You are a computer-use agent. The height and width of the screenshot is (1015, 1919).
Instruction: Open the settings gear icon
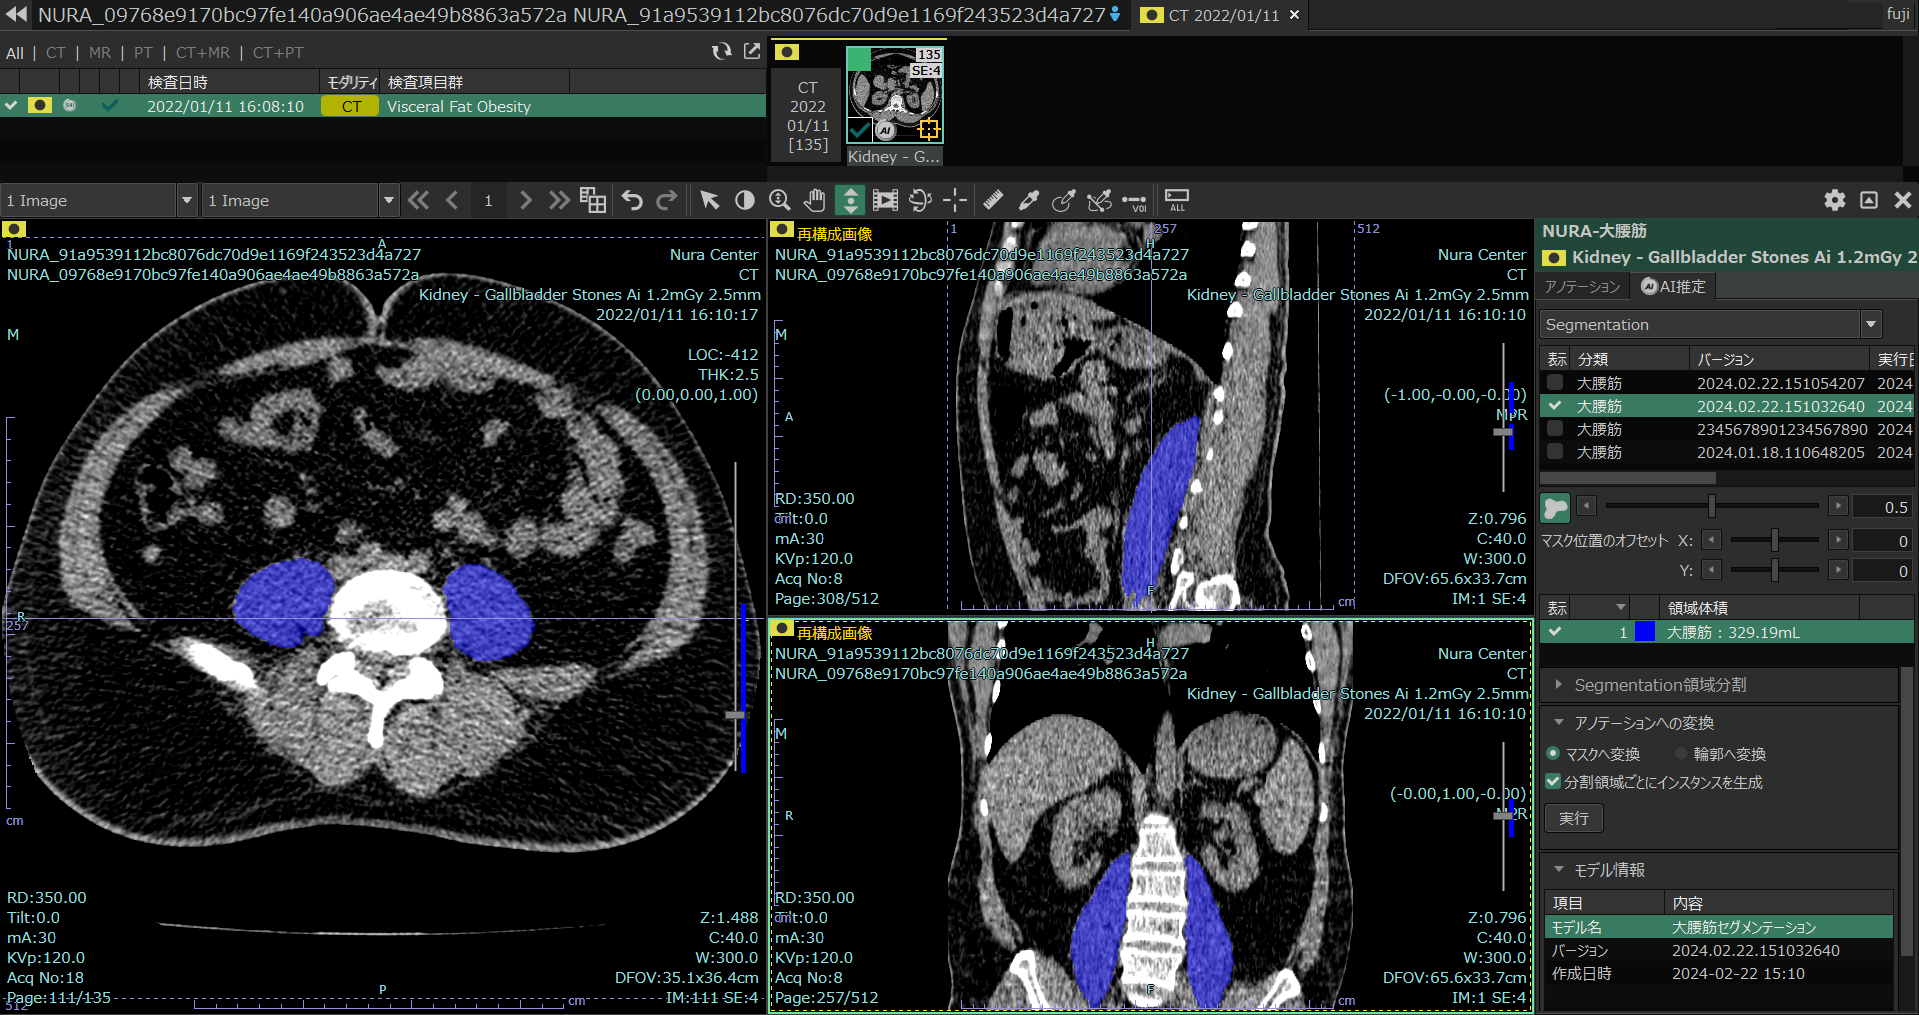1834,200
